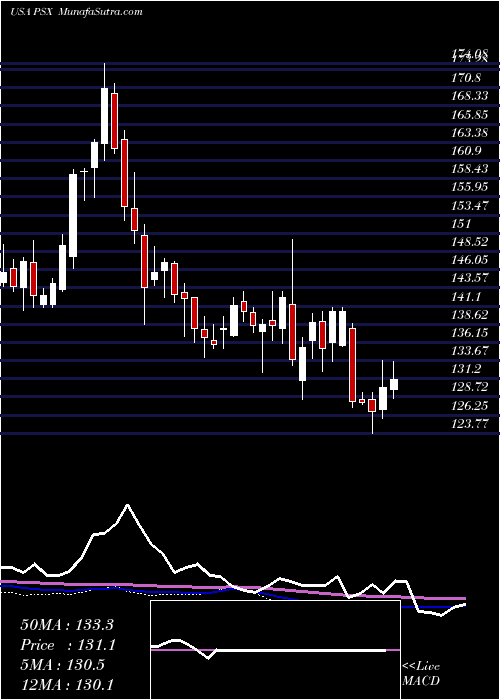Pick the 128.72 price label
This screenshot has width=500, height=700.
click(470, 388)
